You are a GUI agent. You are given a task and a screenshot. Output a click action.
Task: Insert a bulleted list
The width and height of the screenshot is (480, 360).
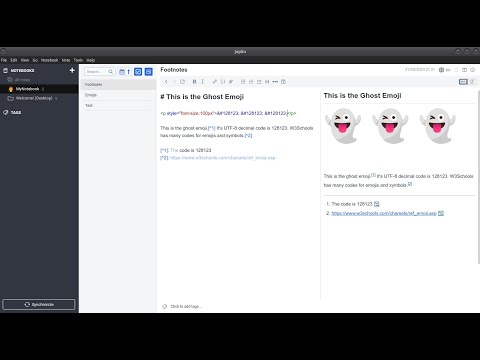tap(243, 82)
